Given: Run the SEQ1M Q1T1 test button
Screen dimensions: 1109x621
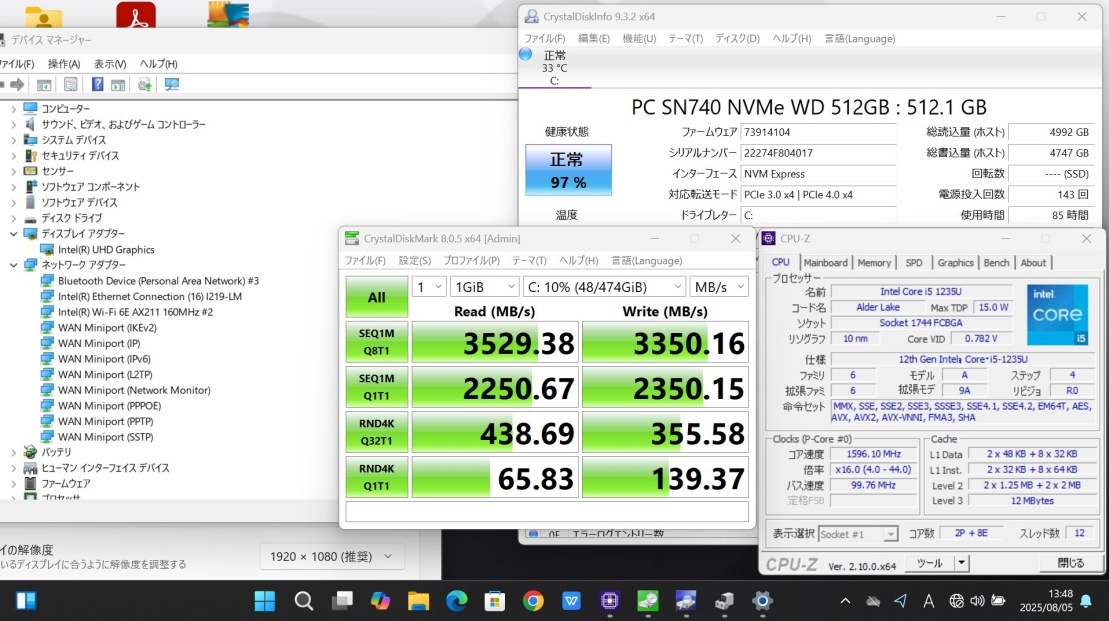Looking at the screenshot, I should (x=376, y=387).
